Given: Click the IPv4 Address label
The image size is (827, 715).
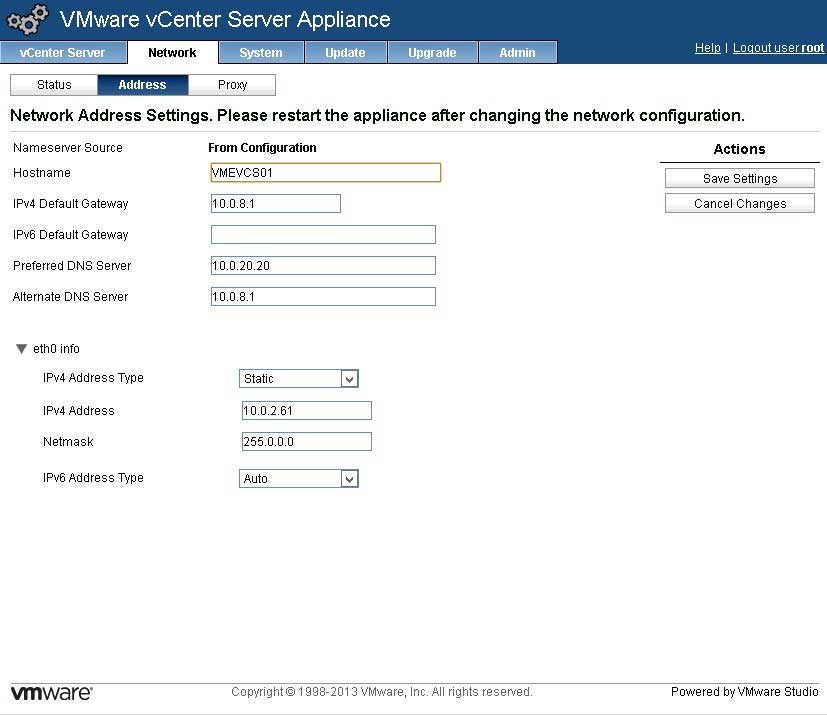Looking at the screenshot, I should tap(79, 411).
